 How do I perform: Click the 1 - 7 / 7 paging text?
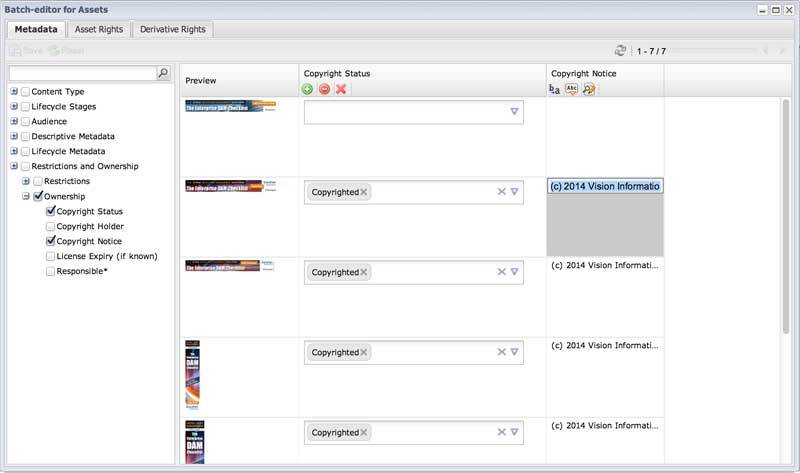click(651, 51)
